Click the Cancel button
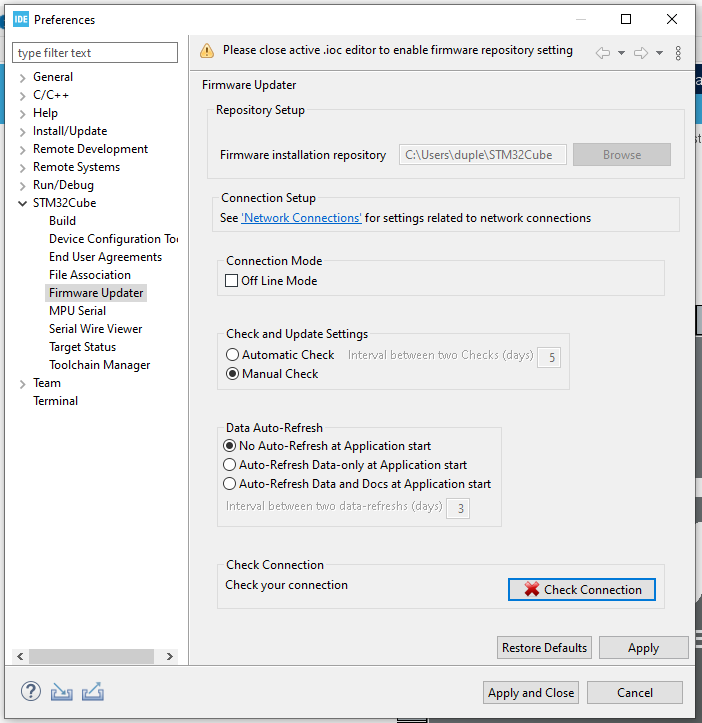The width and height of the screenshot is (702, 723). pos(635,693)
